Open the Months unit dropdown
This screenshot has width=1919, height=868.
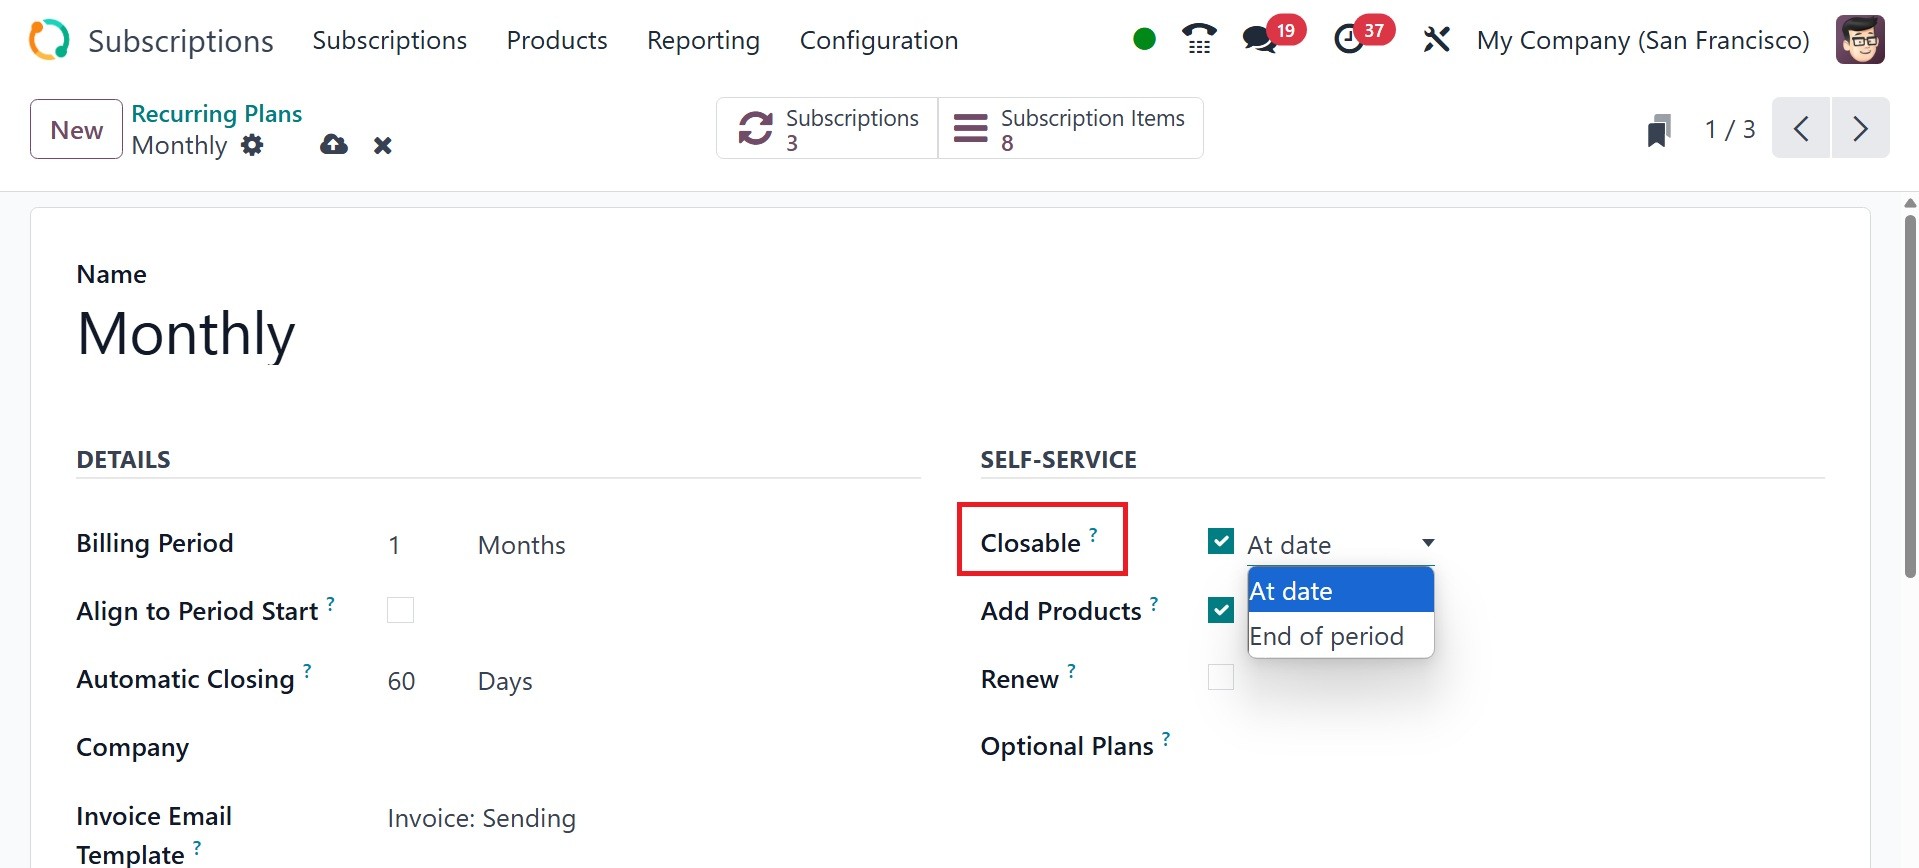(x=521, y=545)
